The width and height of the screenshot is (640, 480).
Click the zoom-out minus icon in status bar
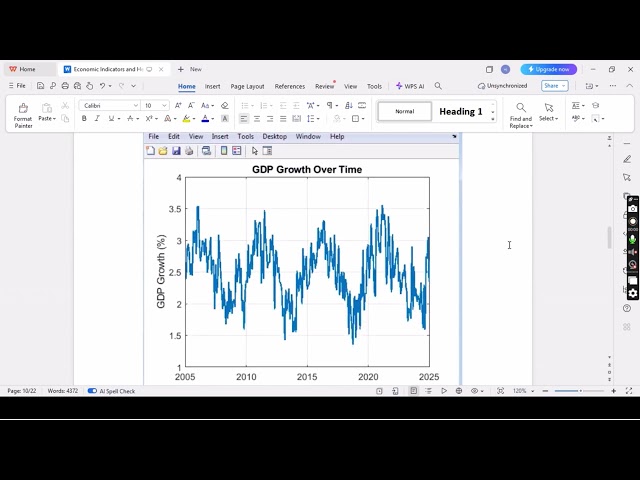[x=545, y=391]
